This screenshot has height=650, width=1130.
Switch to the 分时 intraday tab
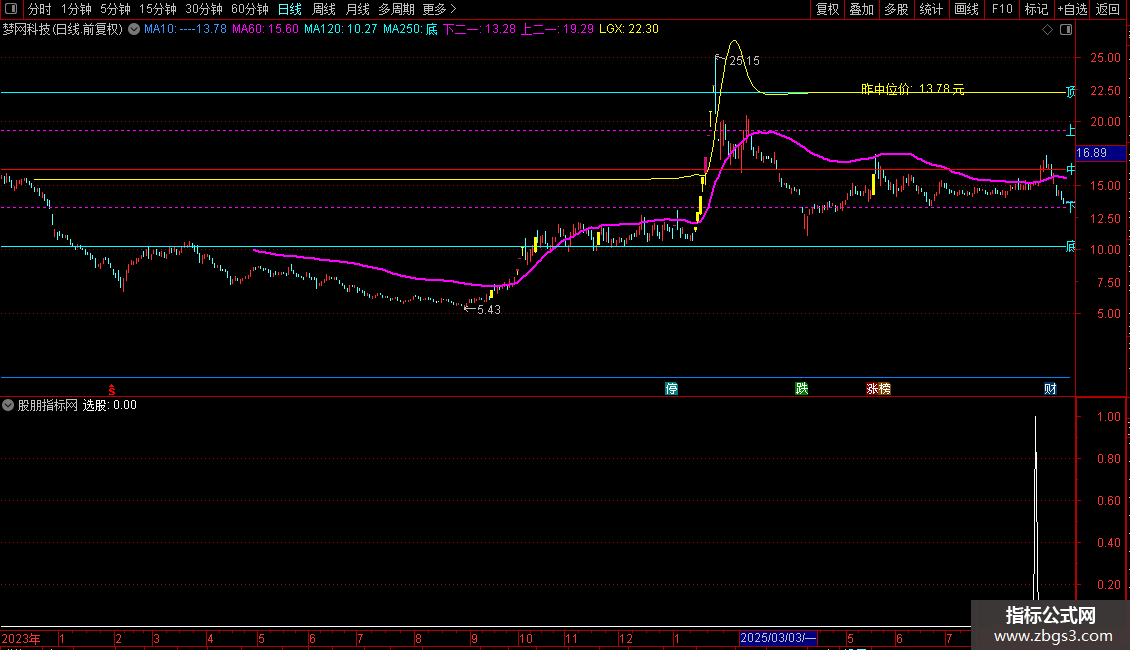click(x=40, y=9)
